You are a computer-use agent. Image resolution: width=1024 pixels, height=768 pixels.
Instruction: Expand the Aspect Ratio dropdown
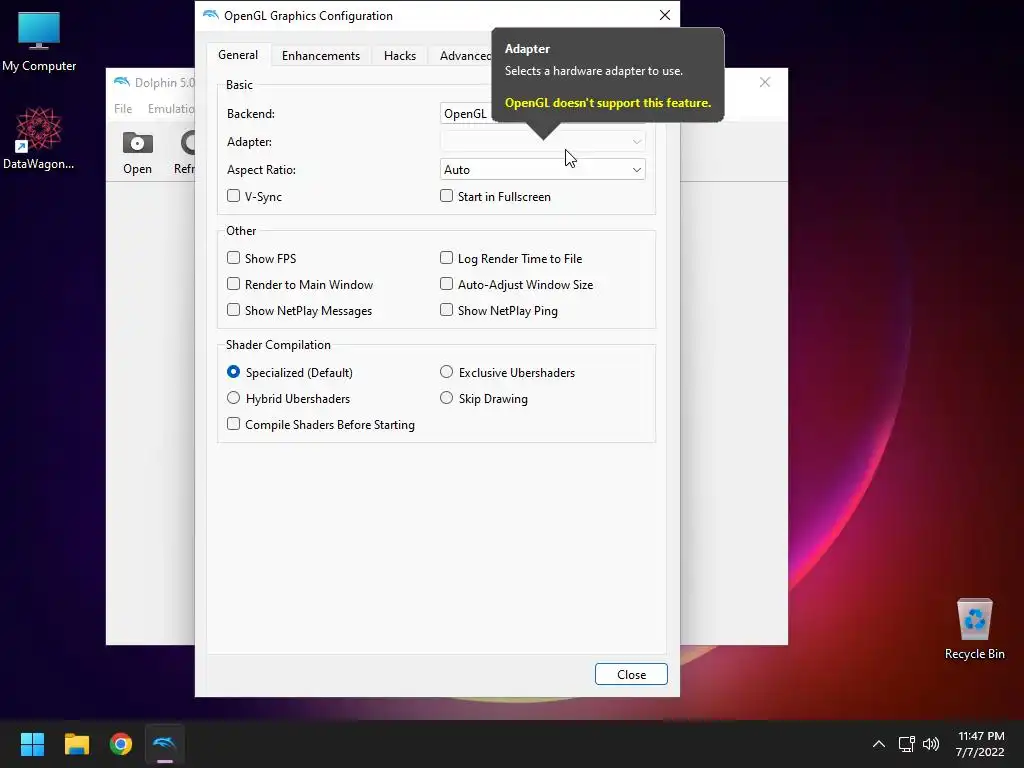click(x=543, y=170)
